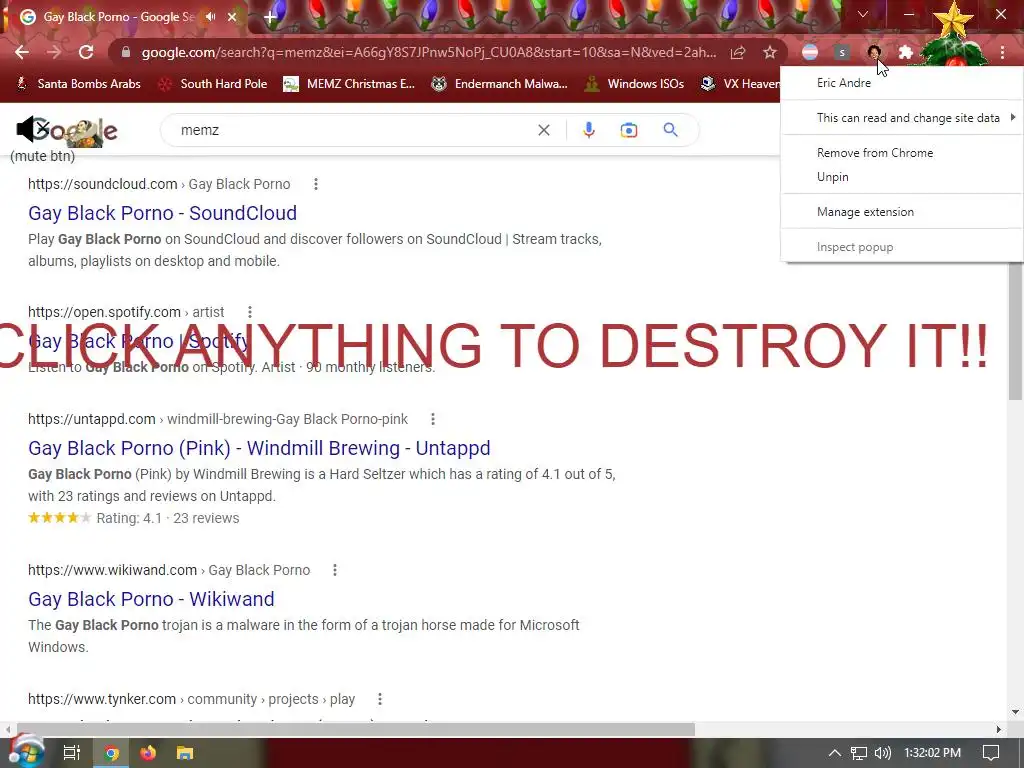Click the striped flag extension icon

(810, 52)
